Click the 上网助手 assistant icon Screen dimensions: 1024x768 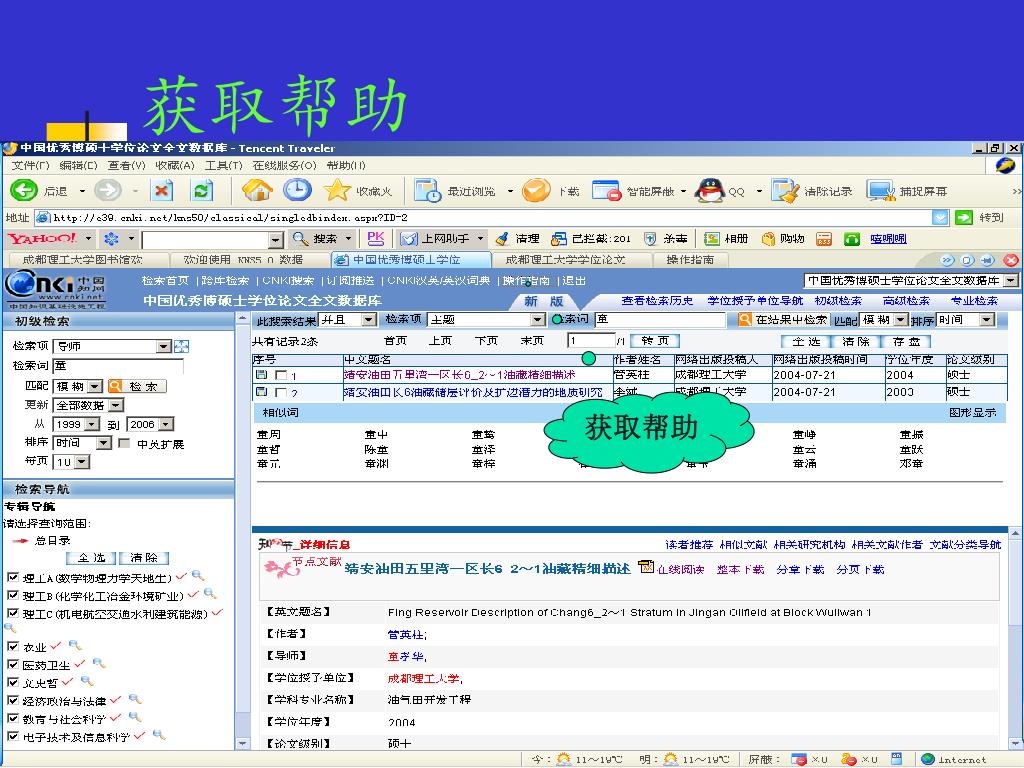point(409,239)
